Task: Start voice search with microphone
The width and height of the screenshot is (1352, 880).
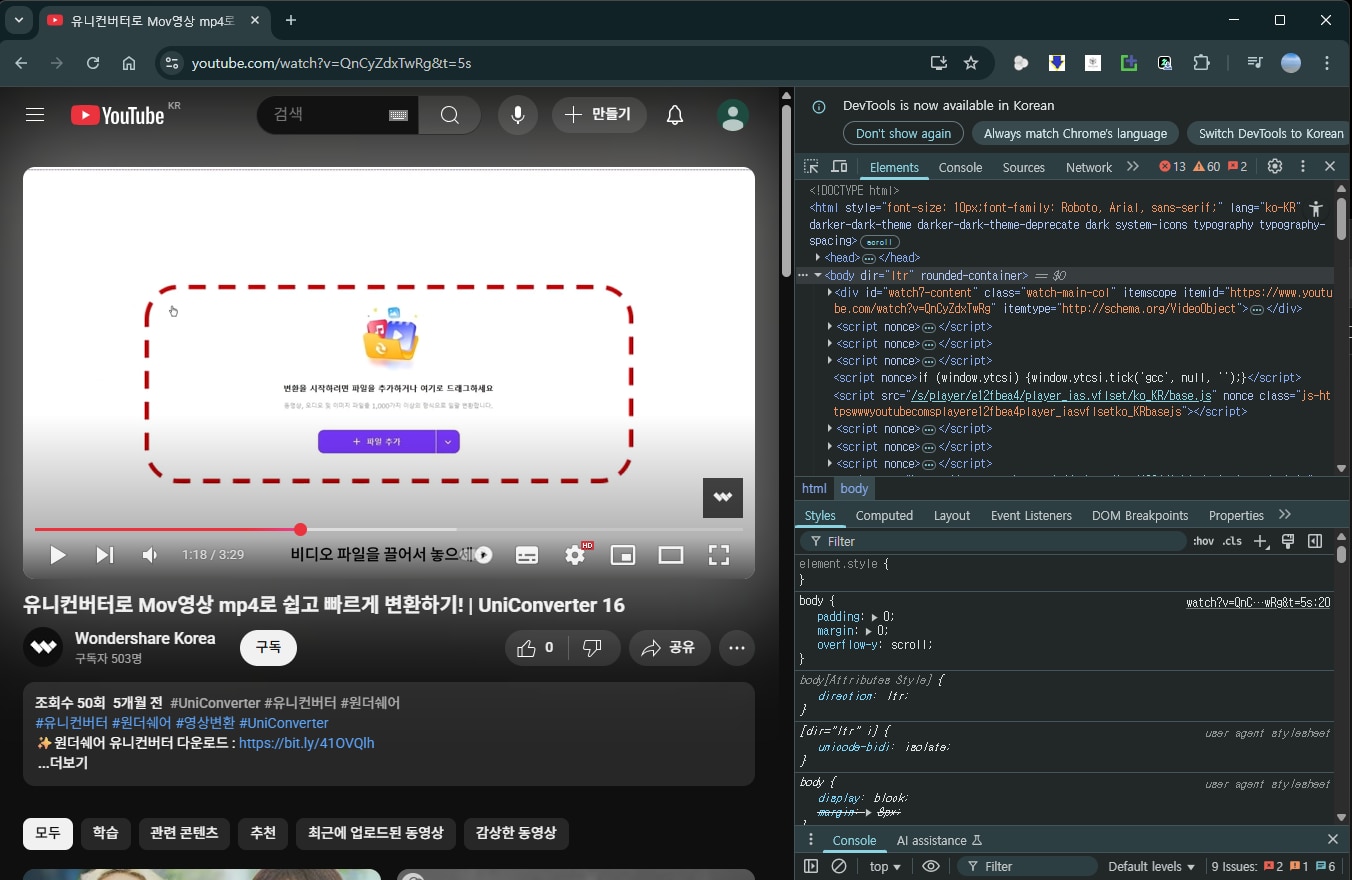Action: (x=518, y=115)
